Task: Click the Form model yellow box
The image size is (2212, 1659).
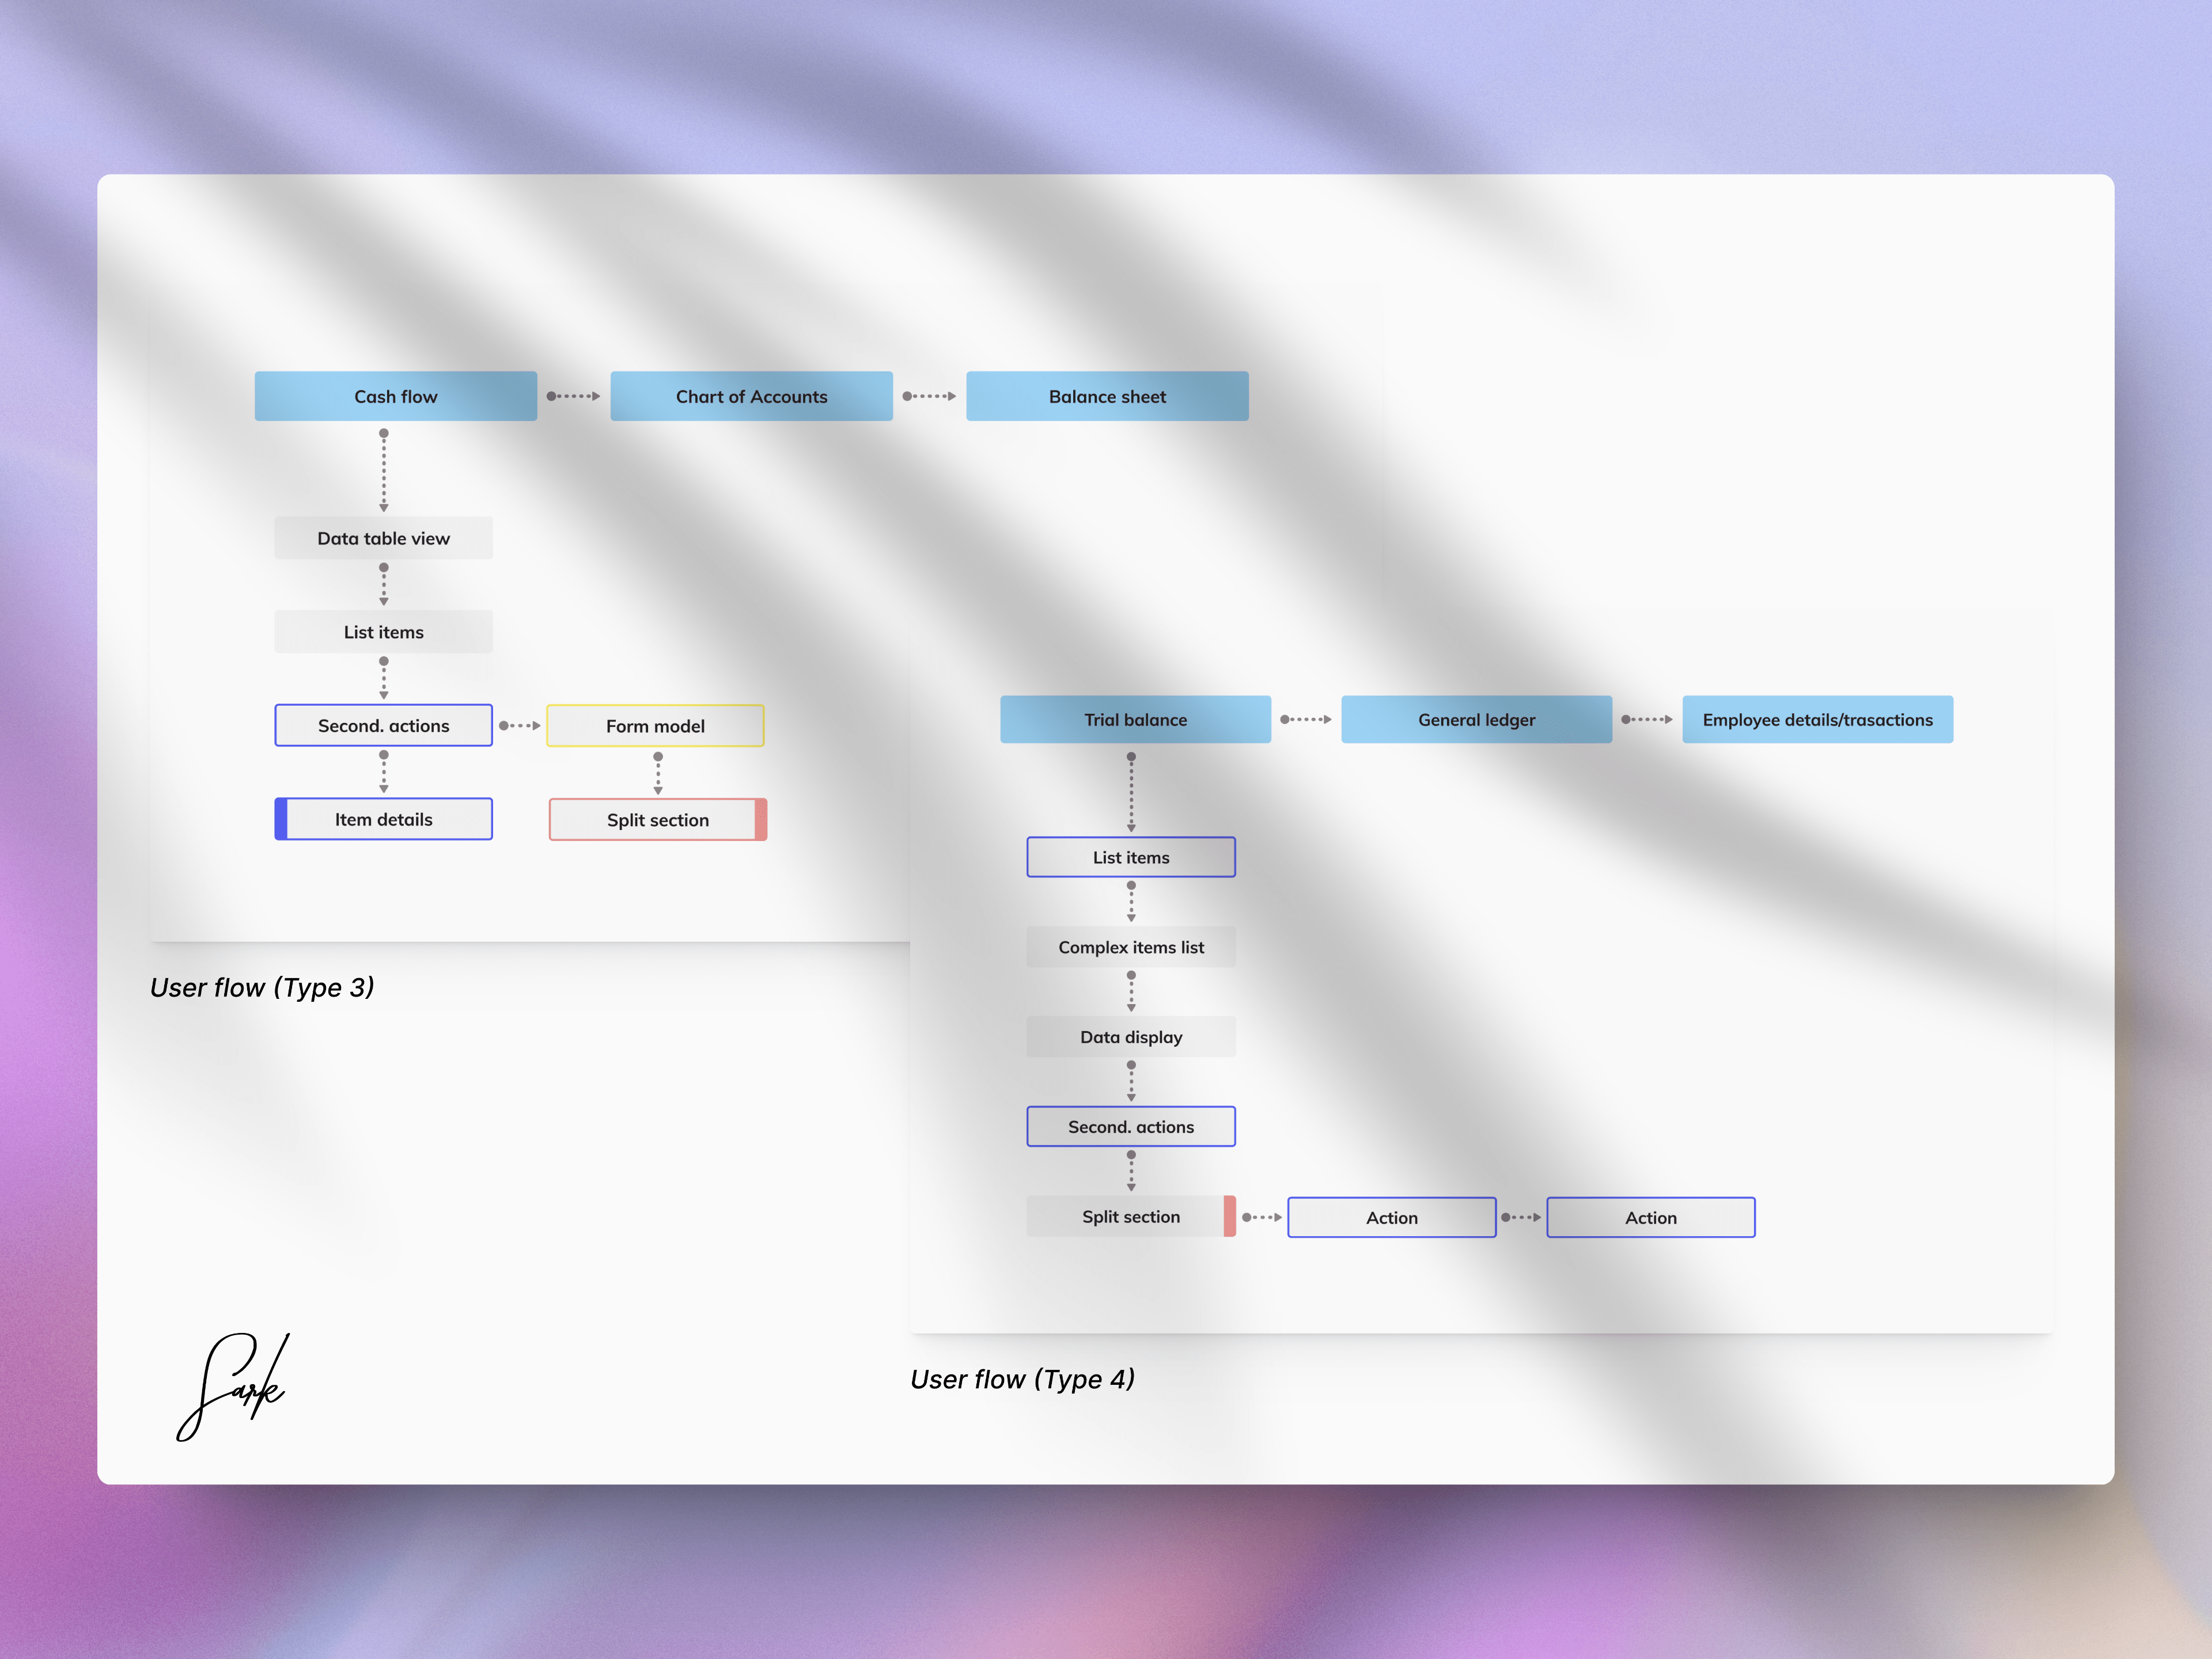Action: (x=655, y=726)
